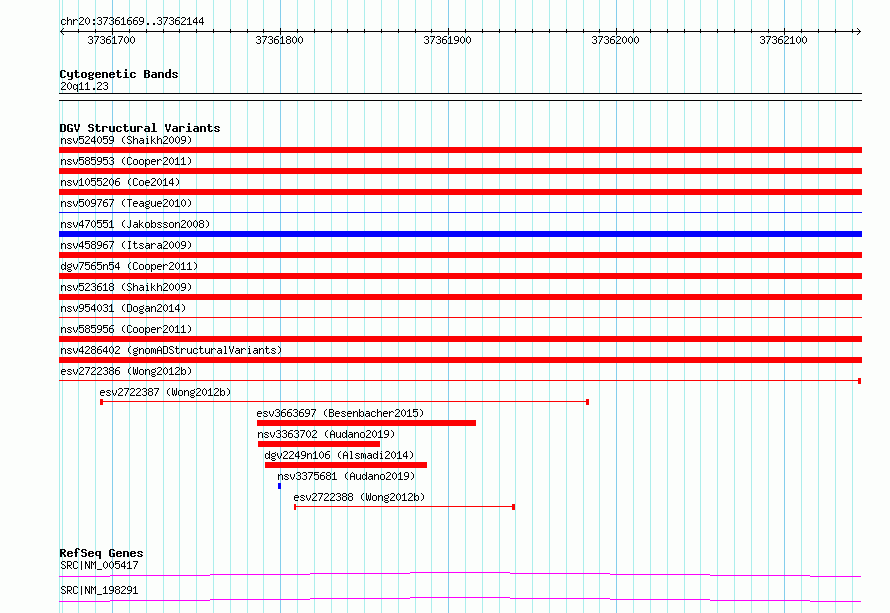890x613 pixels.
Task: Click nsv4286402 (gnomADStructuralVariants) label
Action: (171, 350)
